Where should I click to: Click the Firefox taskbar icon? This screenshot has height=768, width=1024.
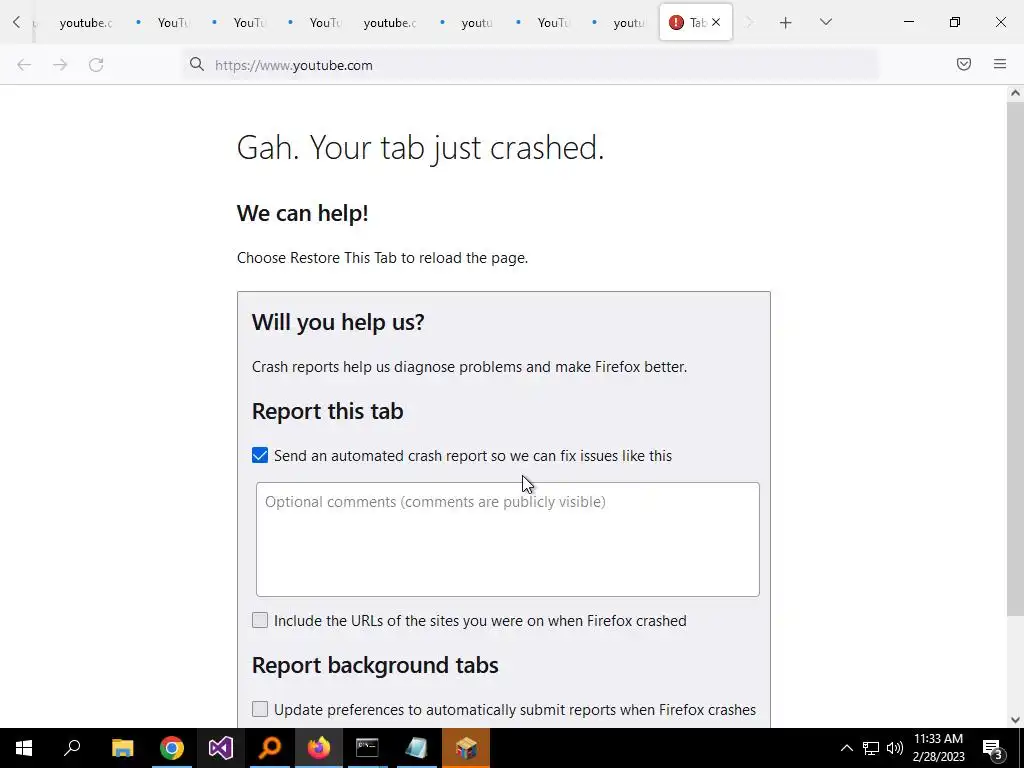(319, 748)
